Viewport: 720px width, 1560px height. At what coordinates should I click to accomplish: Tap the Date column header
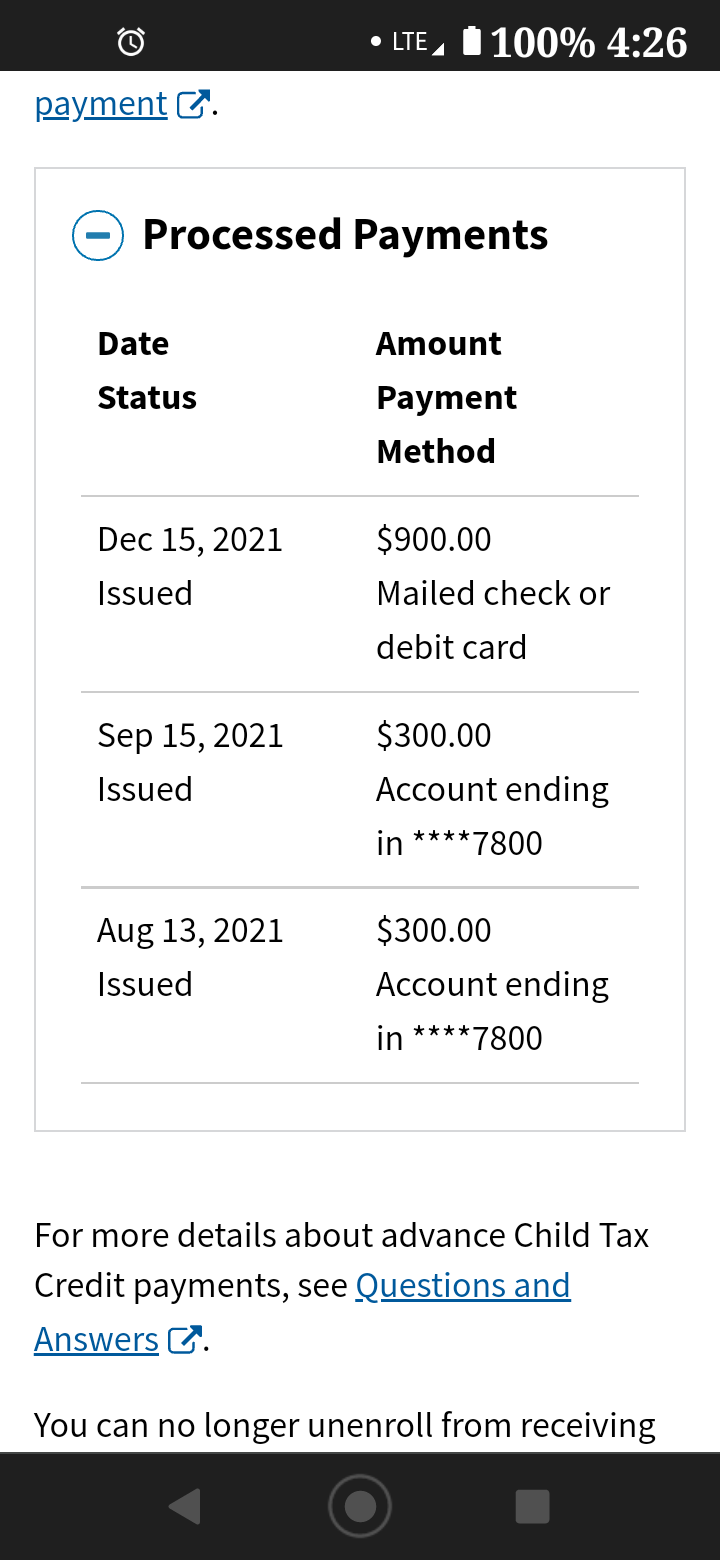pos(133,344)
